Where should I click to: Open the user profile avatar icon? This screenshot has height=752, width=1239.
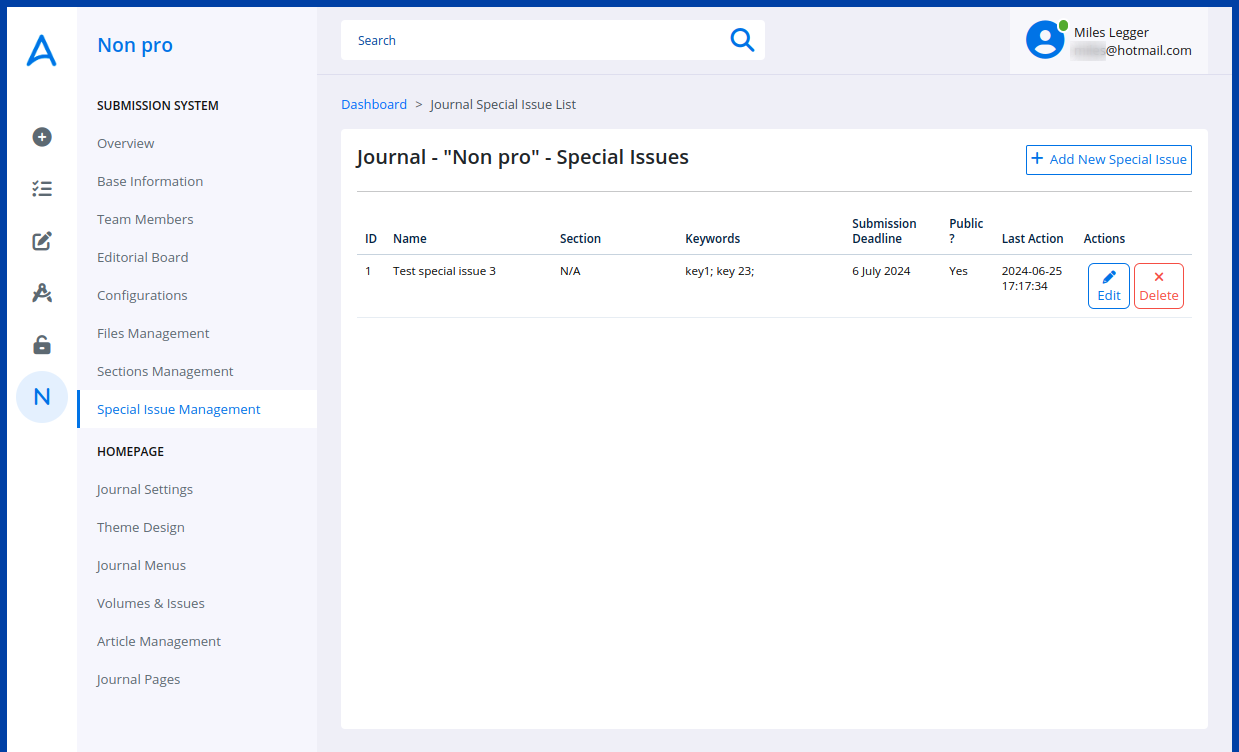(1045, 40)
